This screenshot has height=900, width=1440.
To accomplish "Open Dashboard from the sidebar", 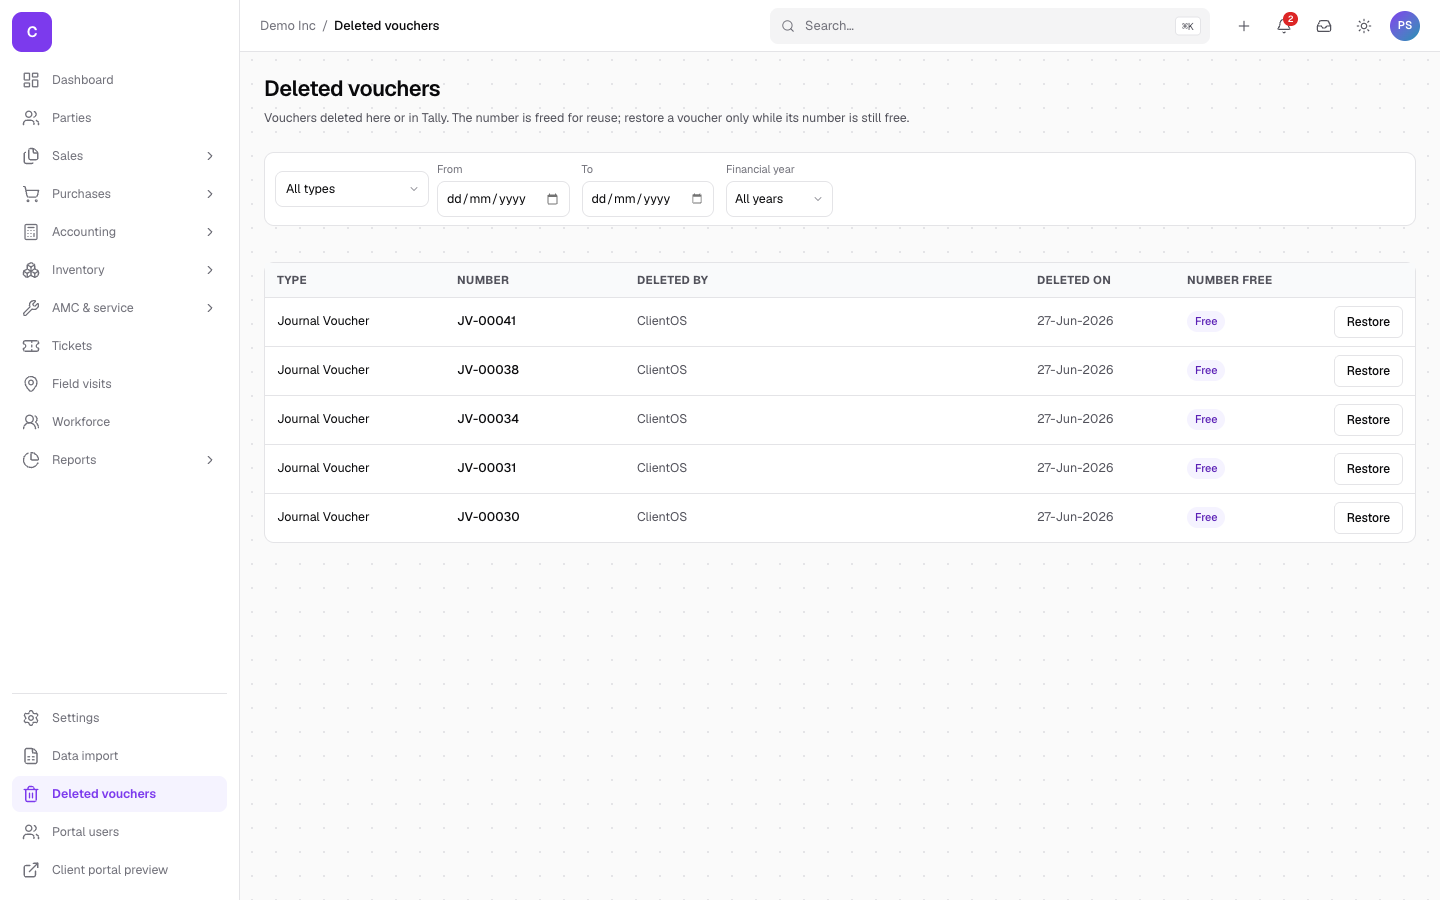I will 119,80.
